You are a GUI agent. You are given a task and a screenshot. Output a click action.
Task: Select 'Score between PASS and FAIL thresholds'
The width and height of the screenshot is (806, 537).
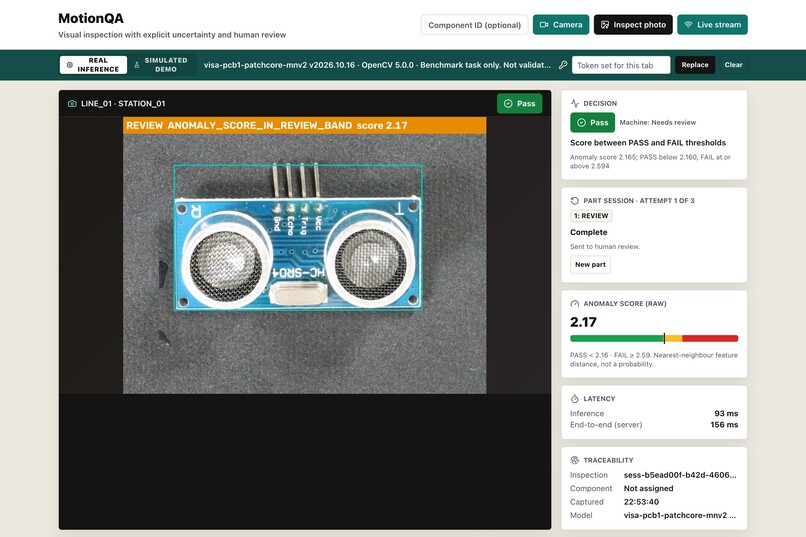tap(648, 143)
